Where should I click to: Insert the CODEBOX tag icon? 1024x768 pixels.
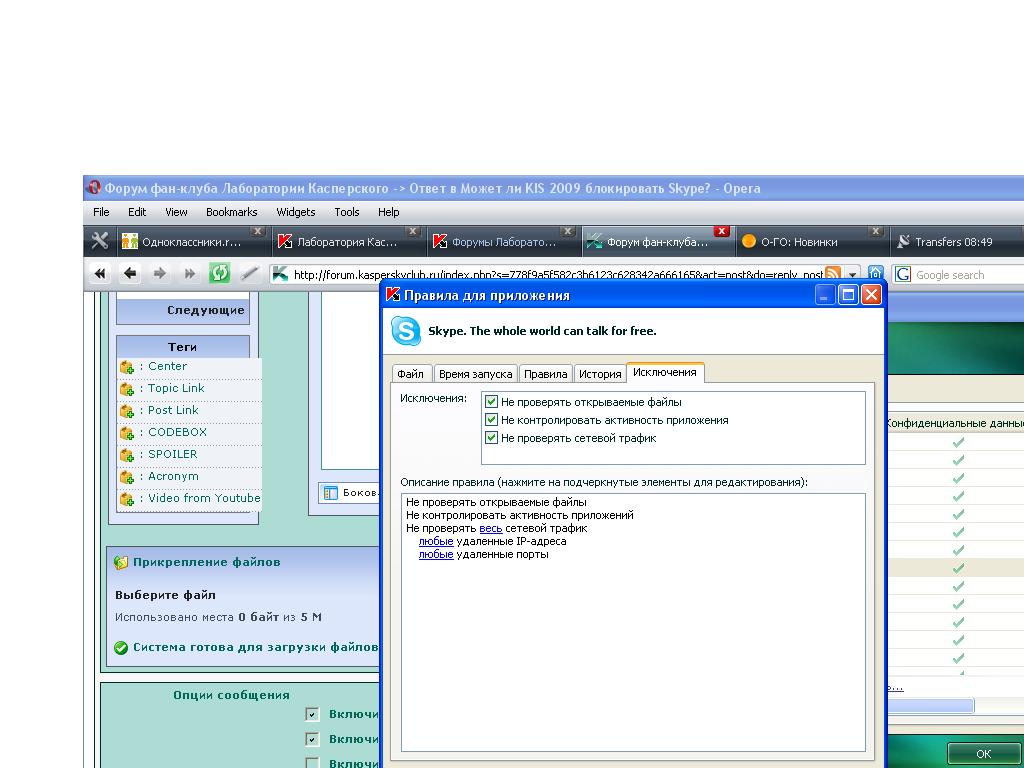click(127, 434)
